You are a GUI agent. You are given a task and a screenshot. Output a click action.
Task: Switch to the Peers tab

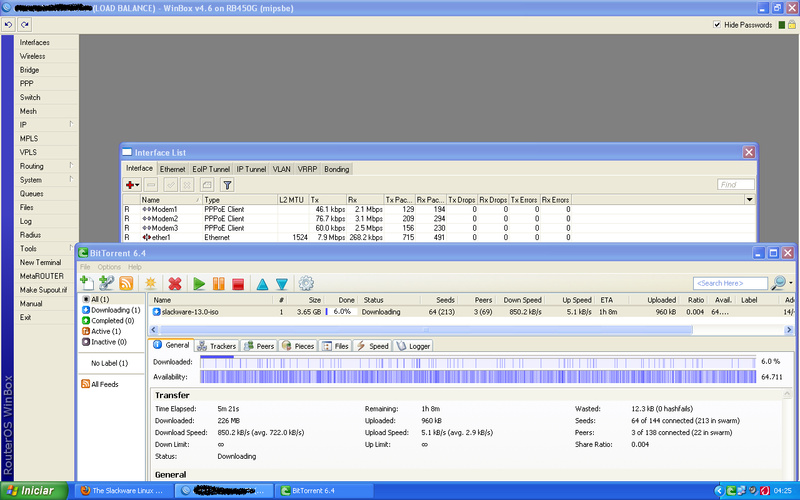point(259,346)
